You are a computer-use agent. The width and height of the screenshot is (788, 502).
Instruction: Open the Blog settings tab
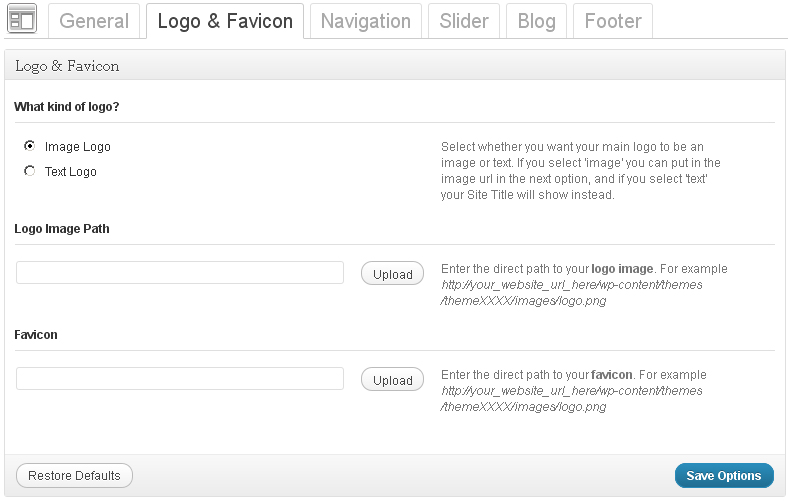[x=536, y=21]
